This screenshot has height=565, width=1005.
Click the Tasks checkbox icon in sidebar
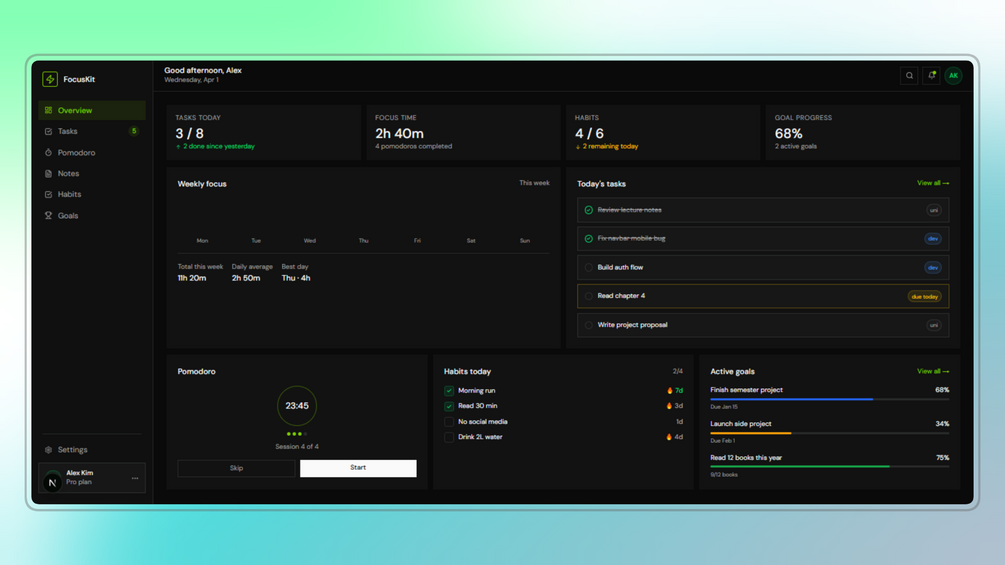pyautogui.click(x=49, y=131)
